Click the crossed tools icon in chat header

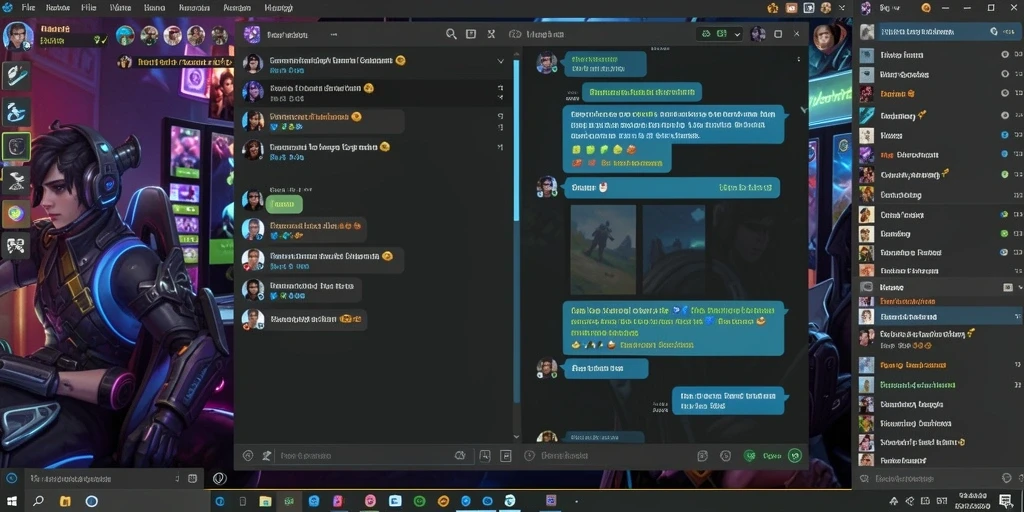491,34
